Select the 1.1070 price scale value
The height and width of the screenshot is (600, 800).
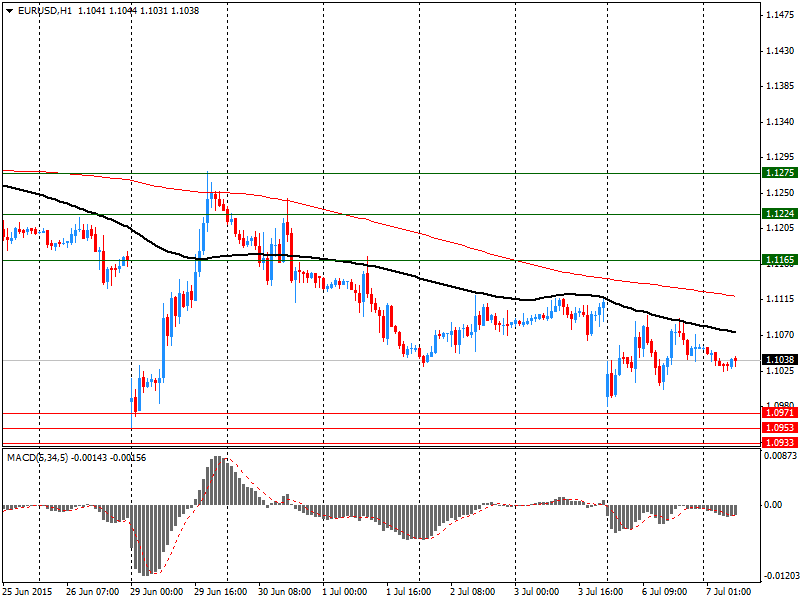[780, 335]
